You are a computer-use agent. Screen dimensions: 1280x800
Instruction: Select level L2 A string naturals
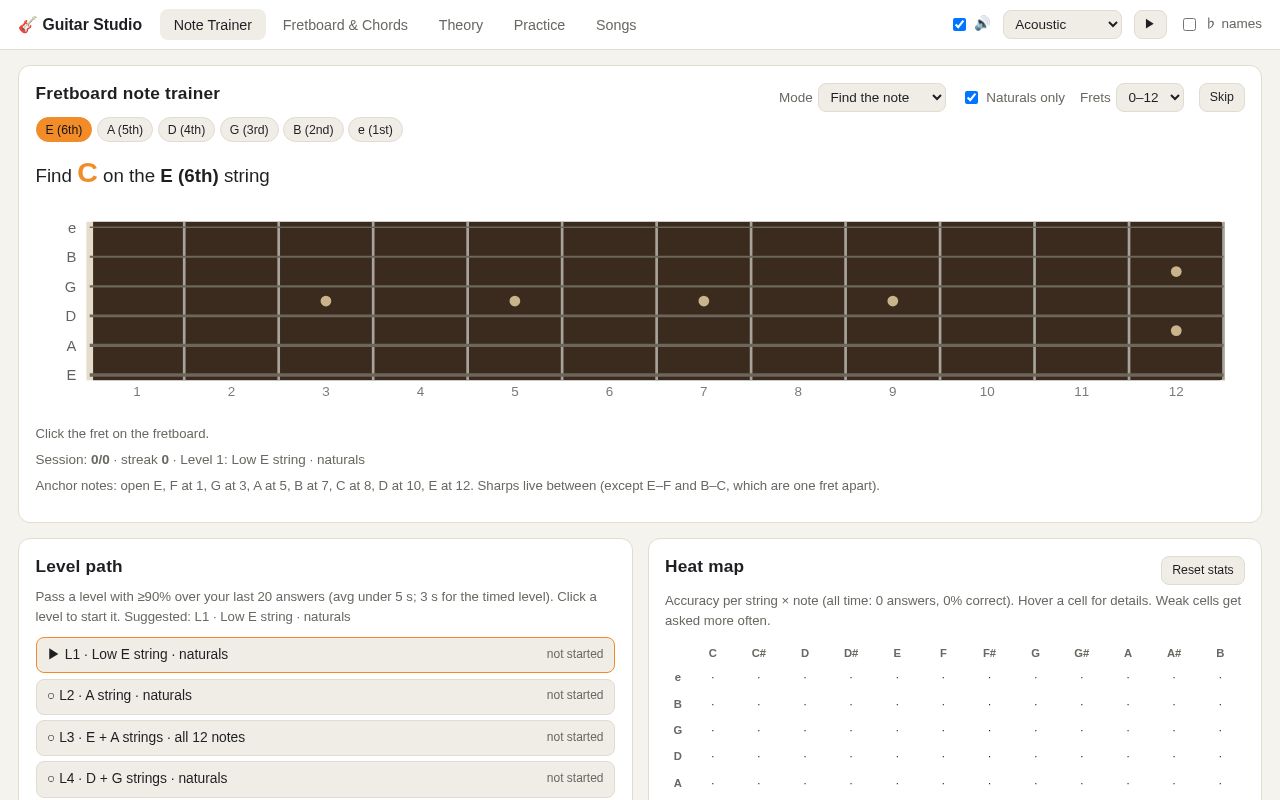point(325,696)
